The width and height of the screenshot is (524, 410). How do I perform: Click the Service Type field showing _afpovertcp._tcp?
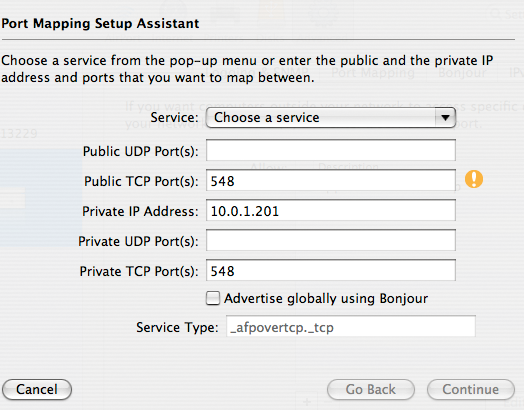(351, 326)
